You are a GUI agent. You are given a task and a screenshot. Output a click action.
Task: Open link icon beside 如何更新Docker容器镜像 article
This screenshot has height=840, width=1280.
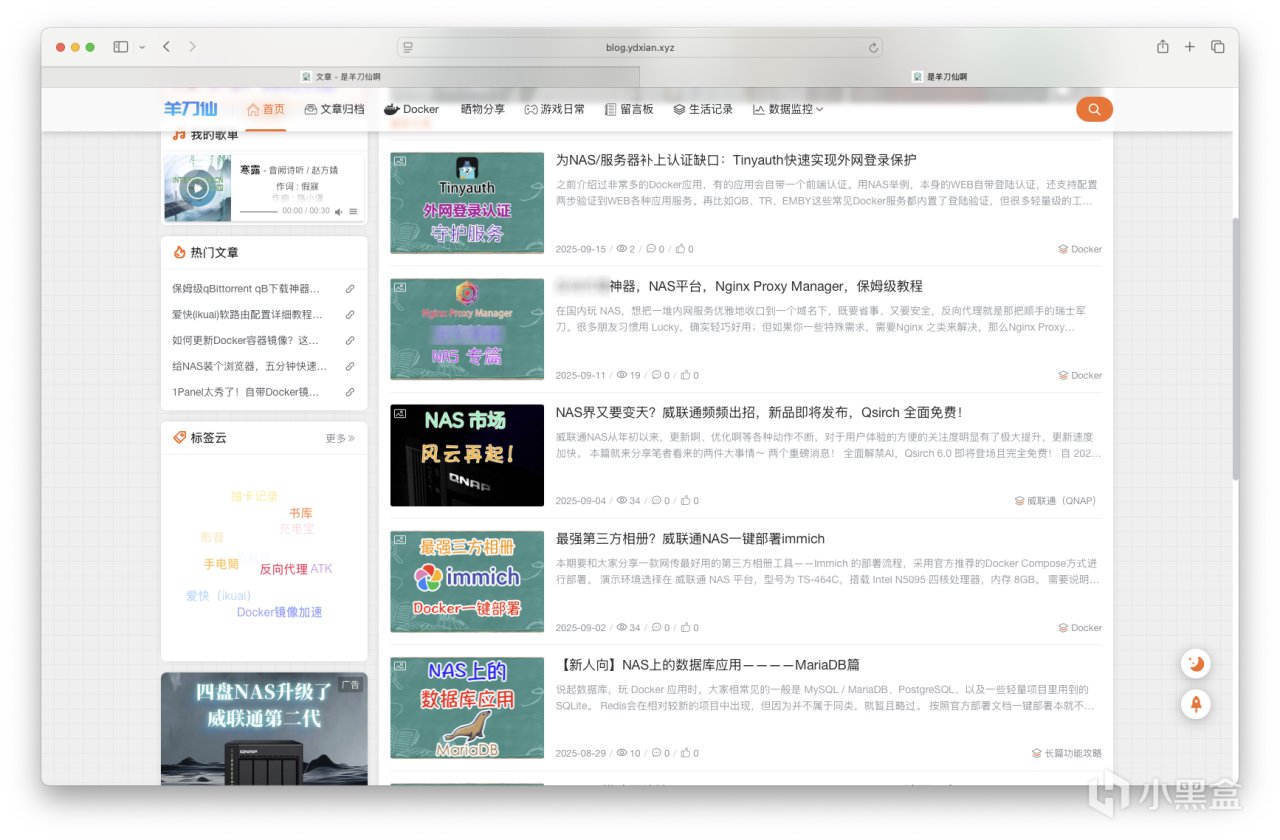point(350,341)
